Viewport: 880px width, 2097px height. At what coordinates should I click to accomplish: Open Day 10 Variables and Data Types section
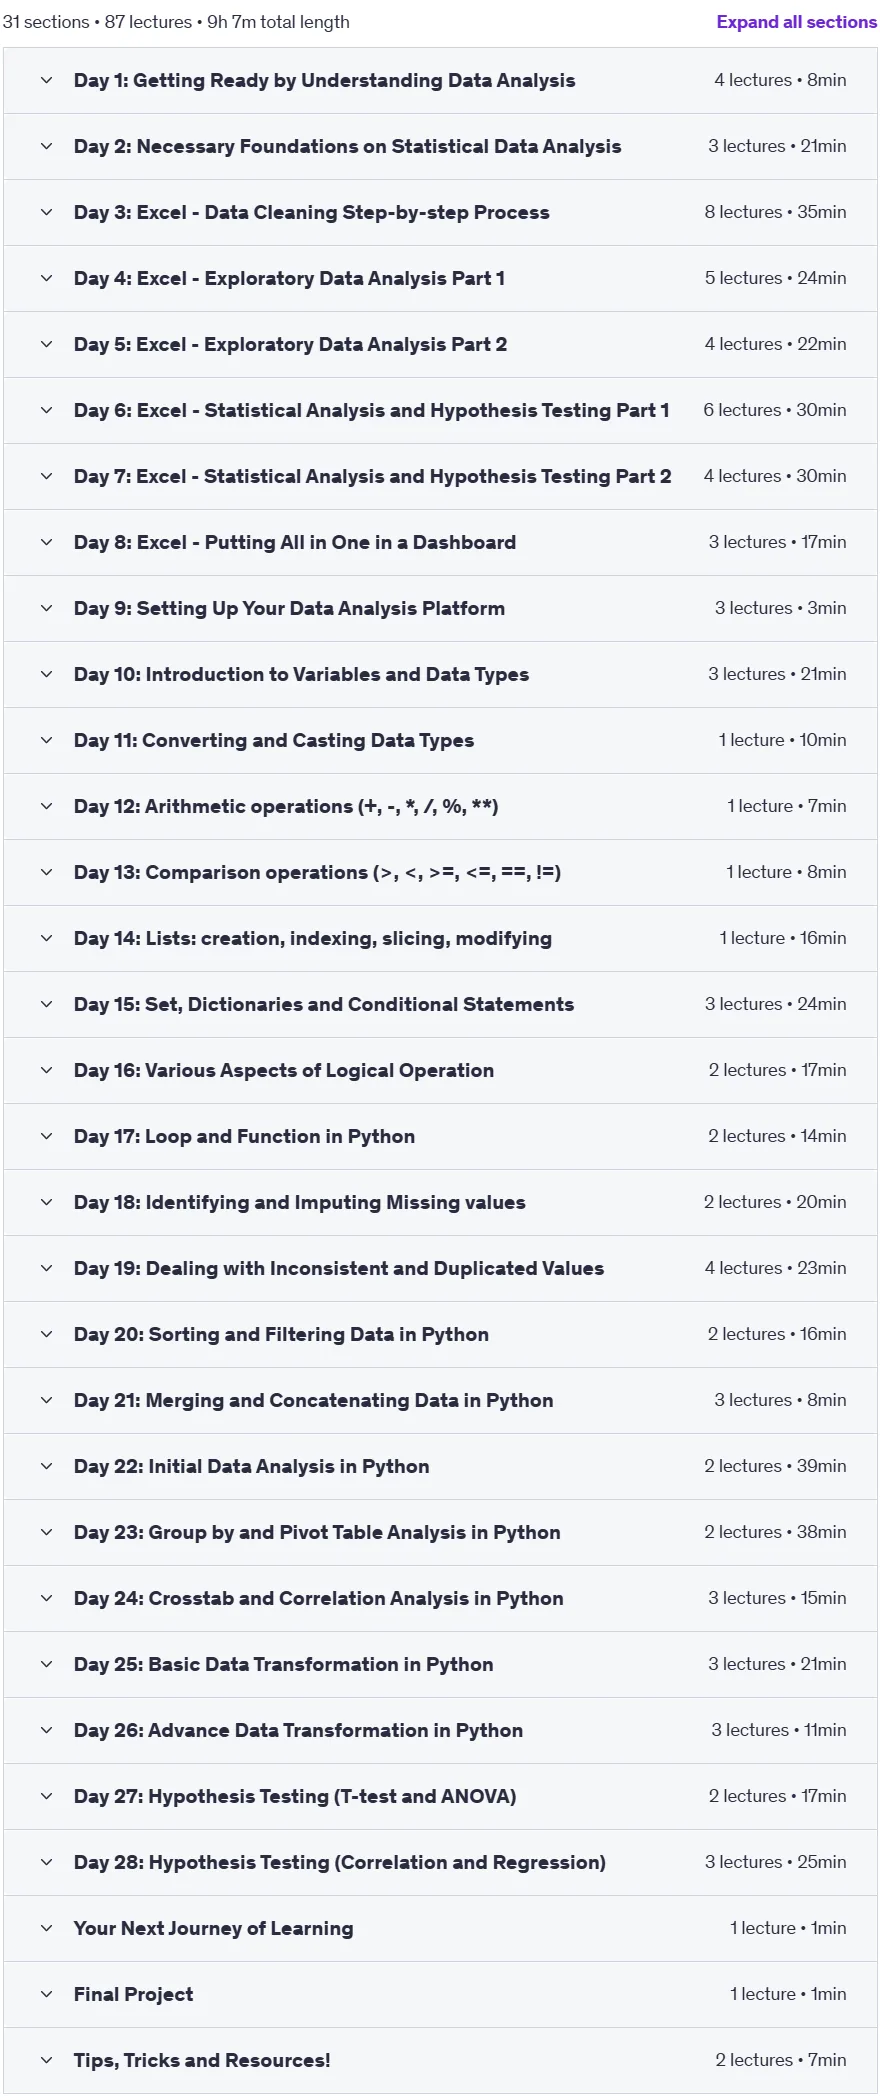coord(440,674)
